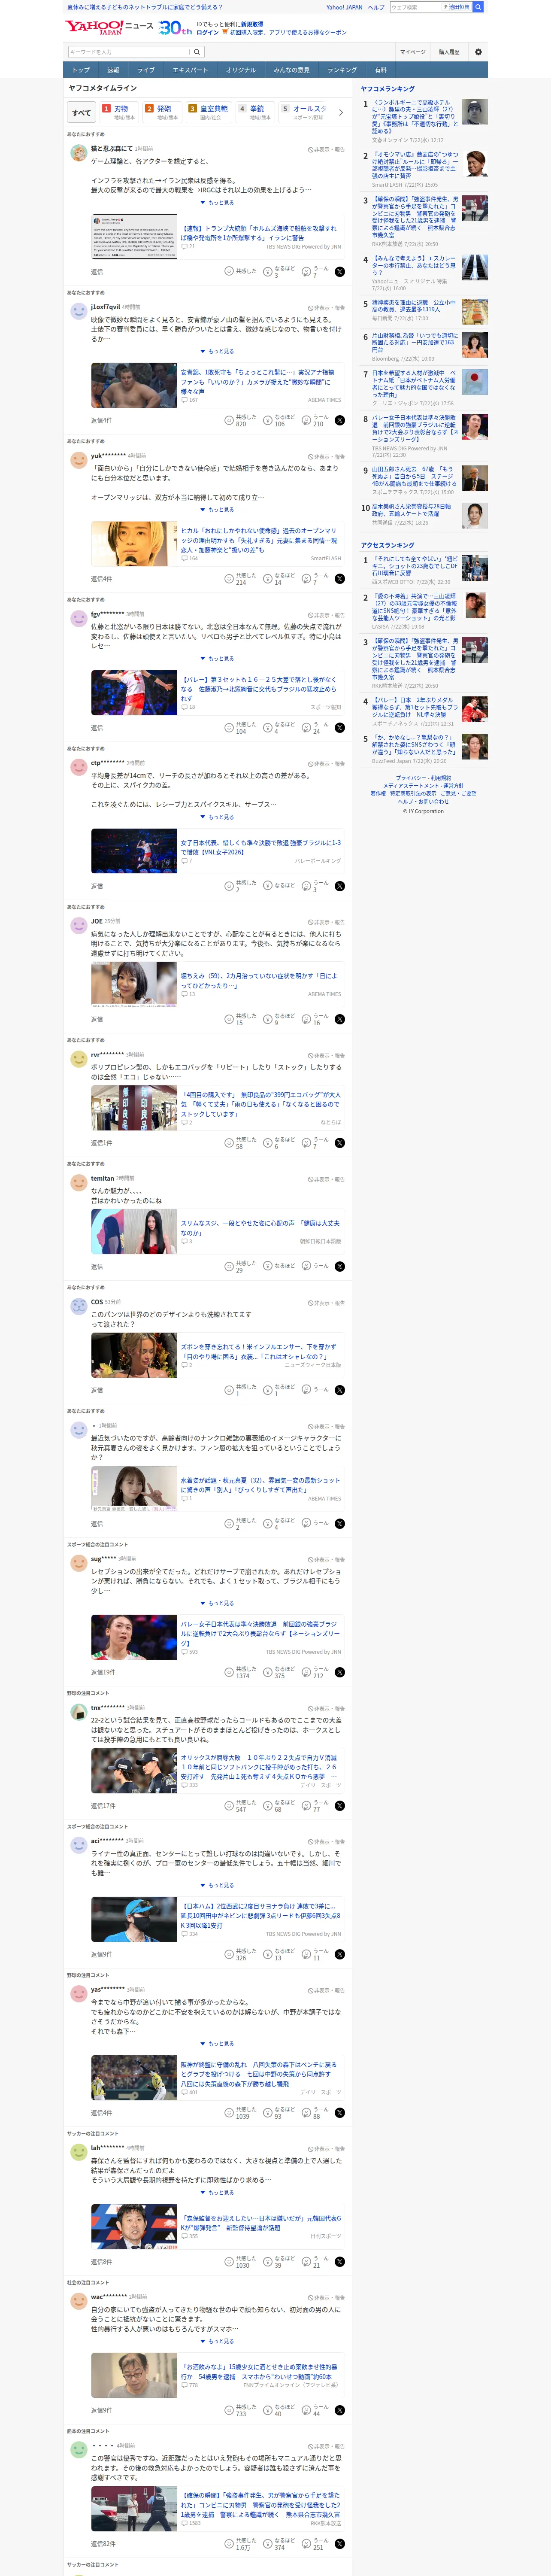Open 購入履歴
The width and height of the screenshot is (551, 2576).
click(449, 52)
